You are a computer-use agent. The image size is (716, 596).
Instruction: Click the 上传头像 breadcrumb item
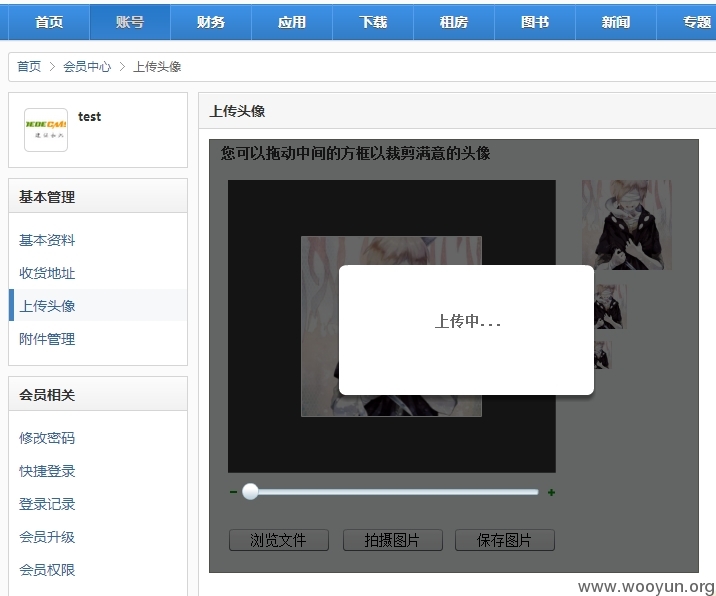157,67
